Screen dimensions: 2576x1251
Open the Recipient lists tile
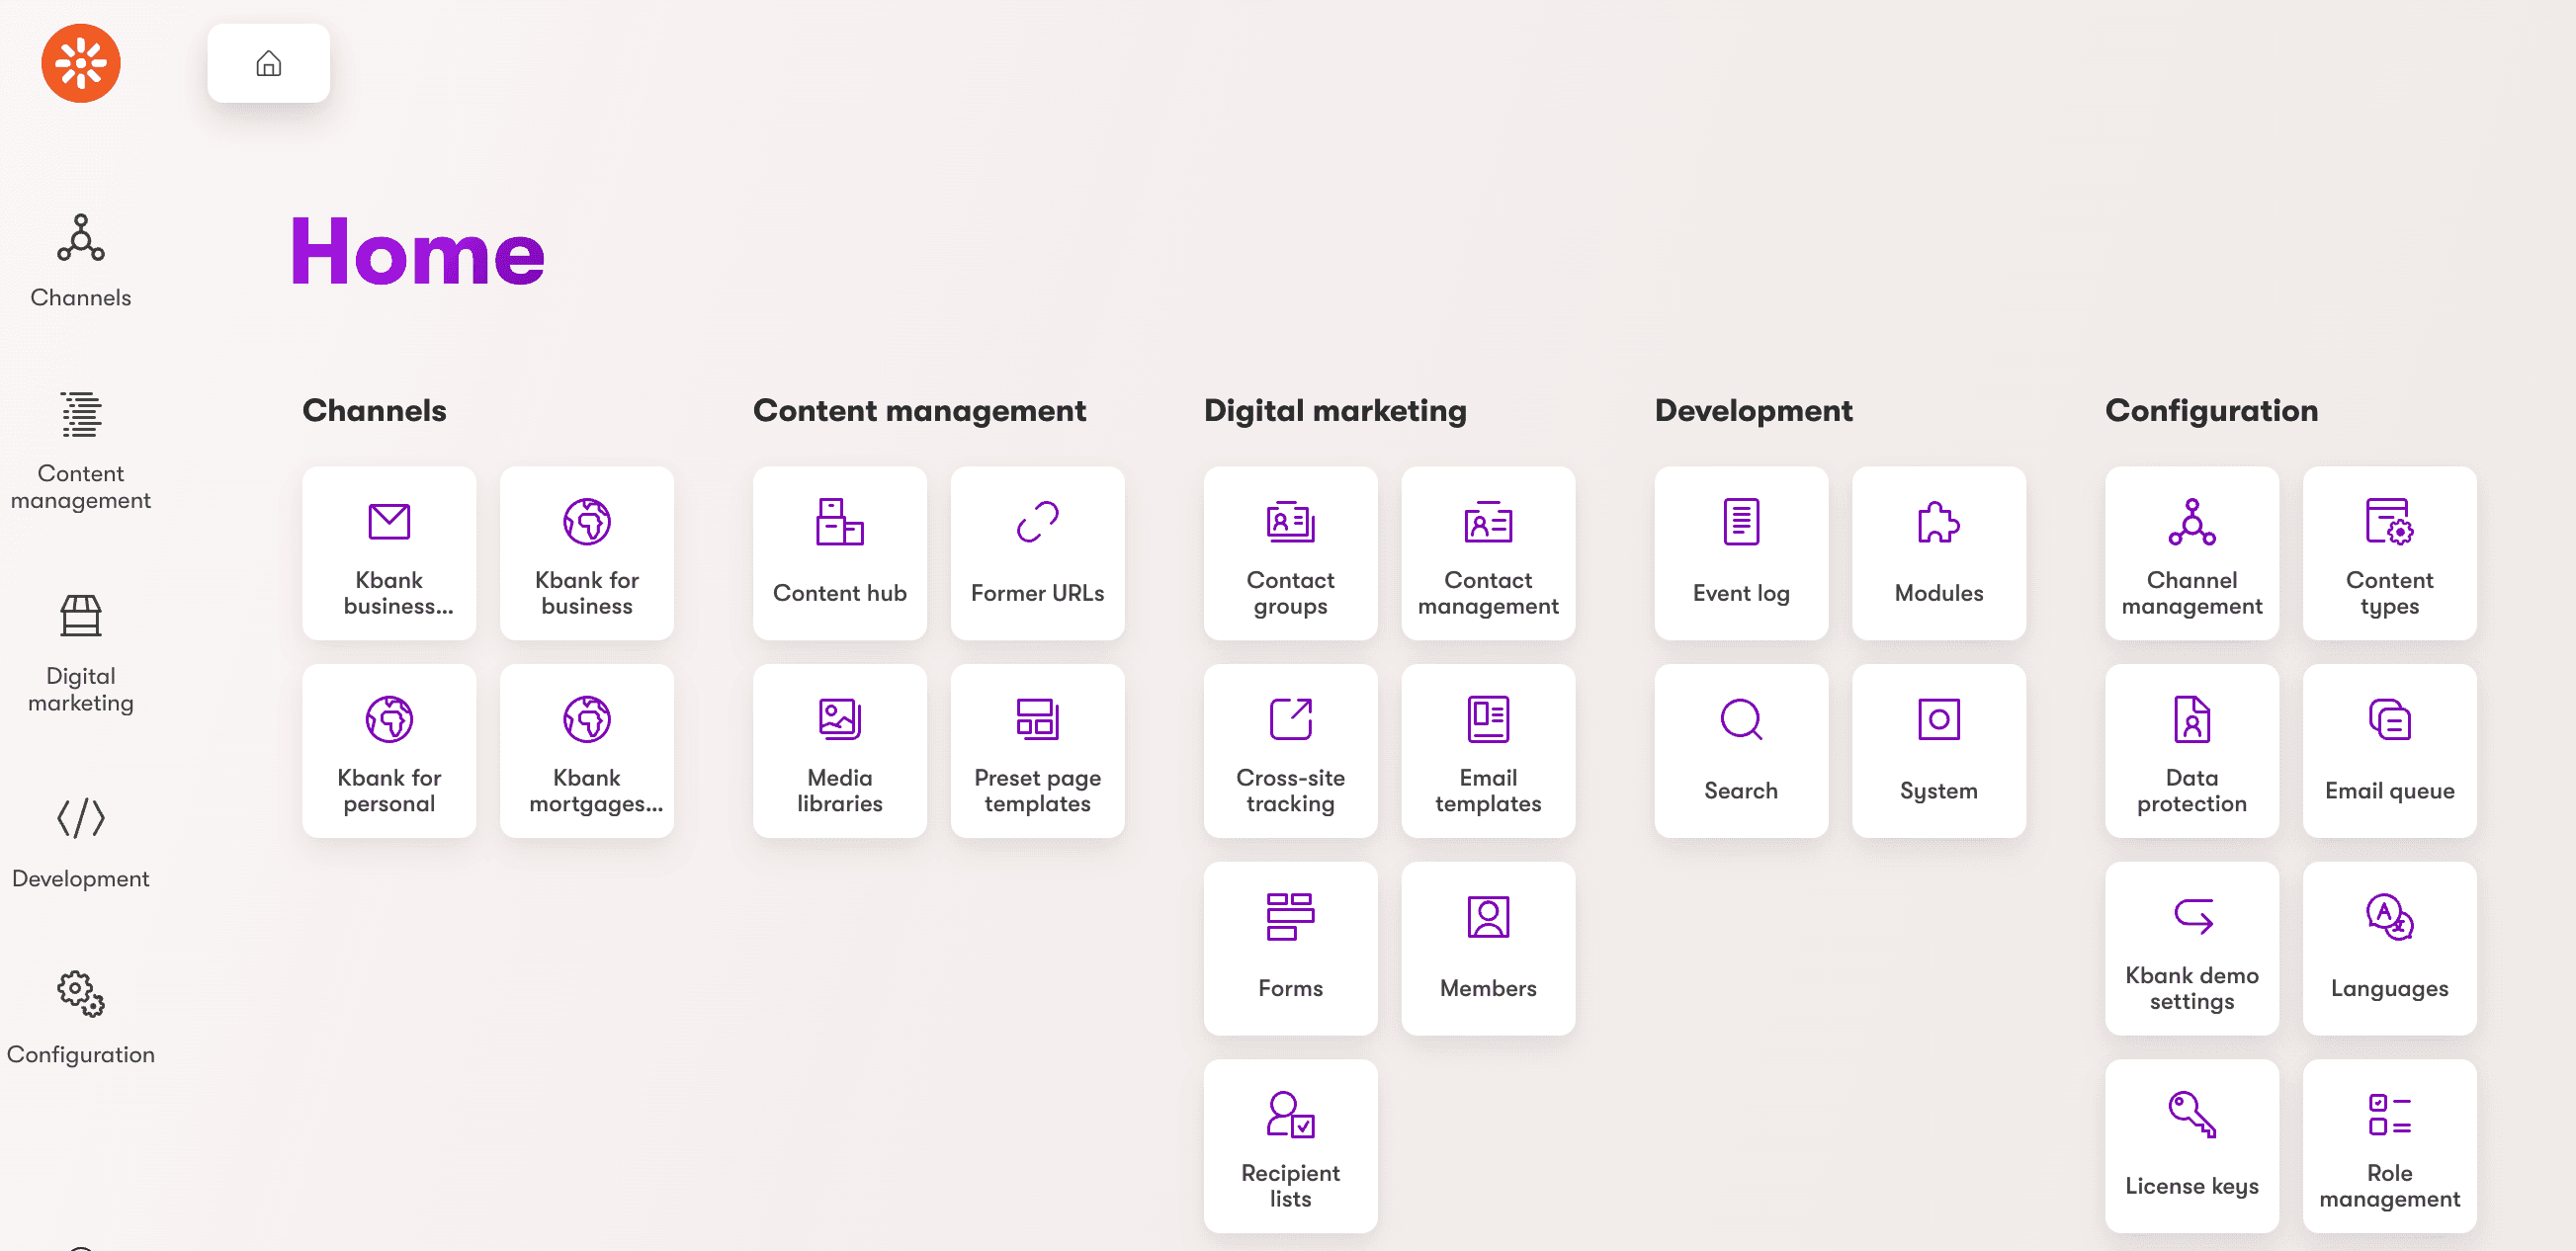(1290, 1145)
